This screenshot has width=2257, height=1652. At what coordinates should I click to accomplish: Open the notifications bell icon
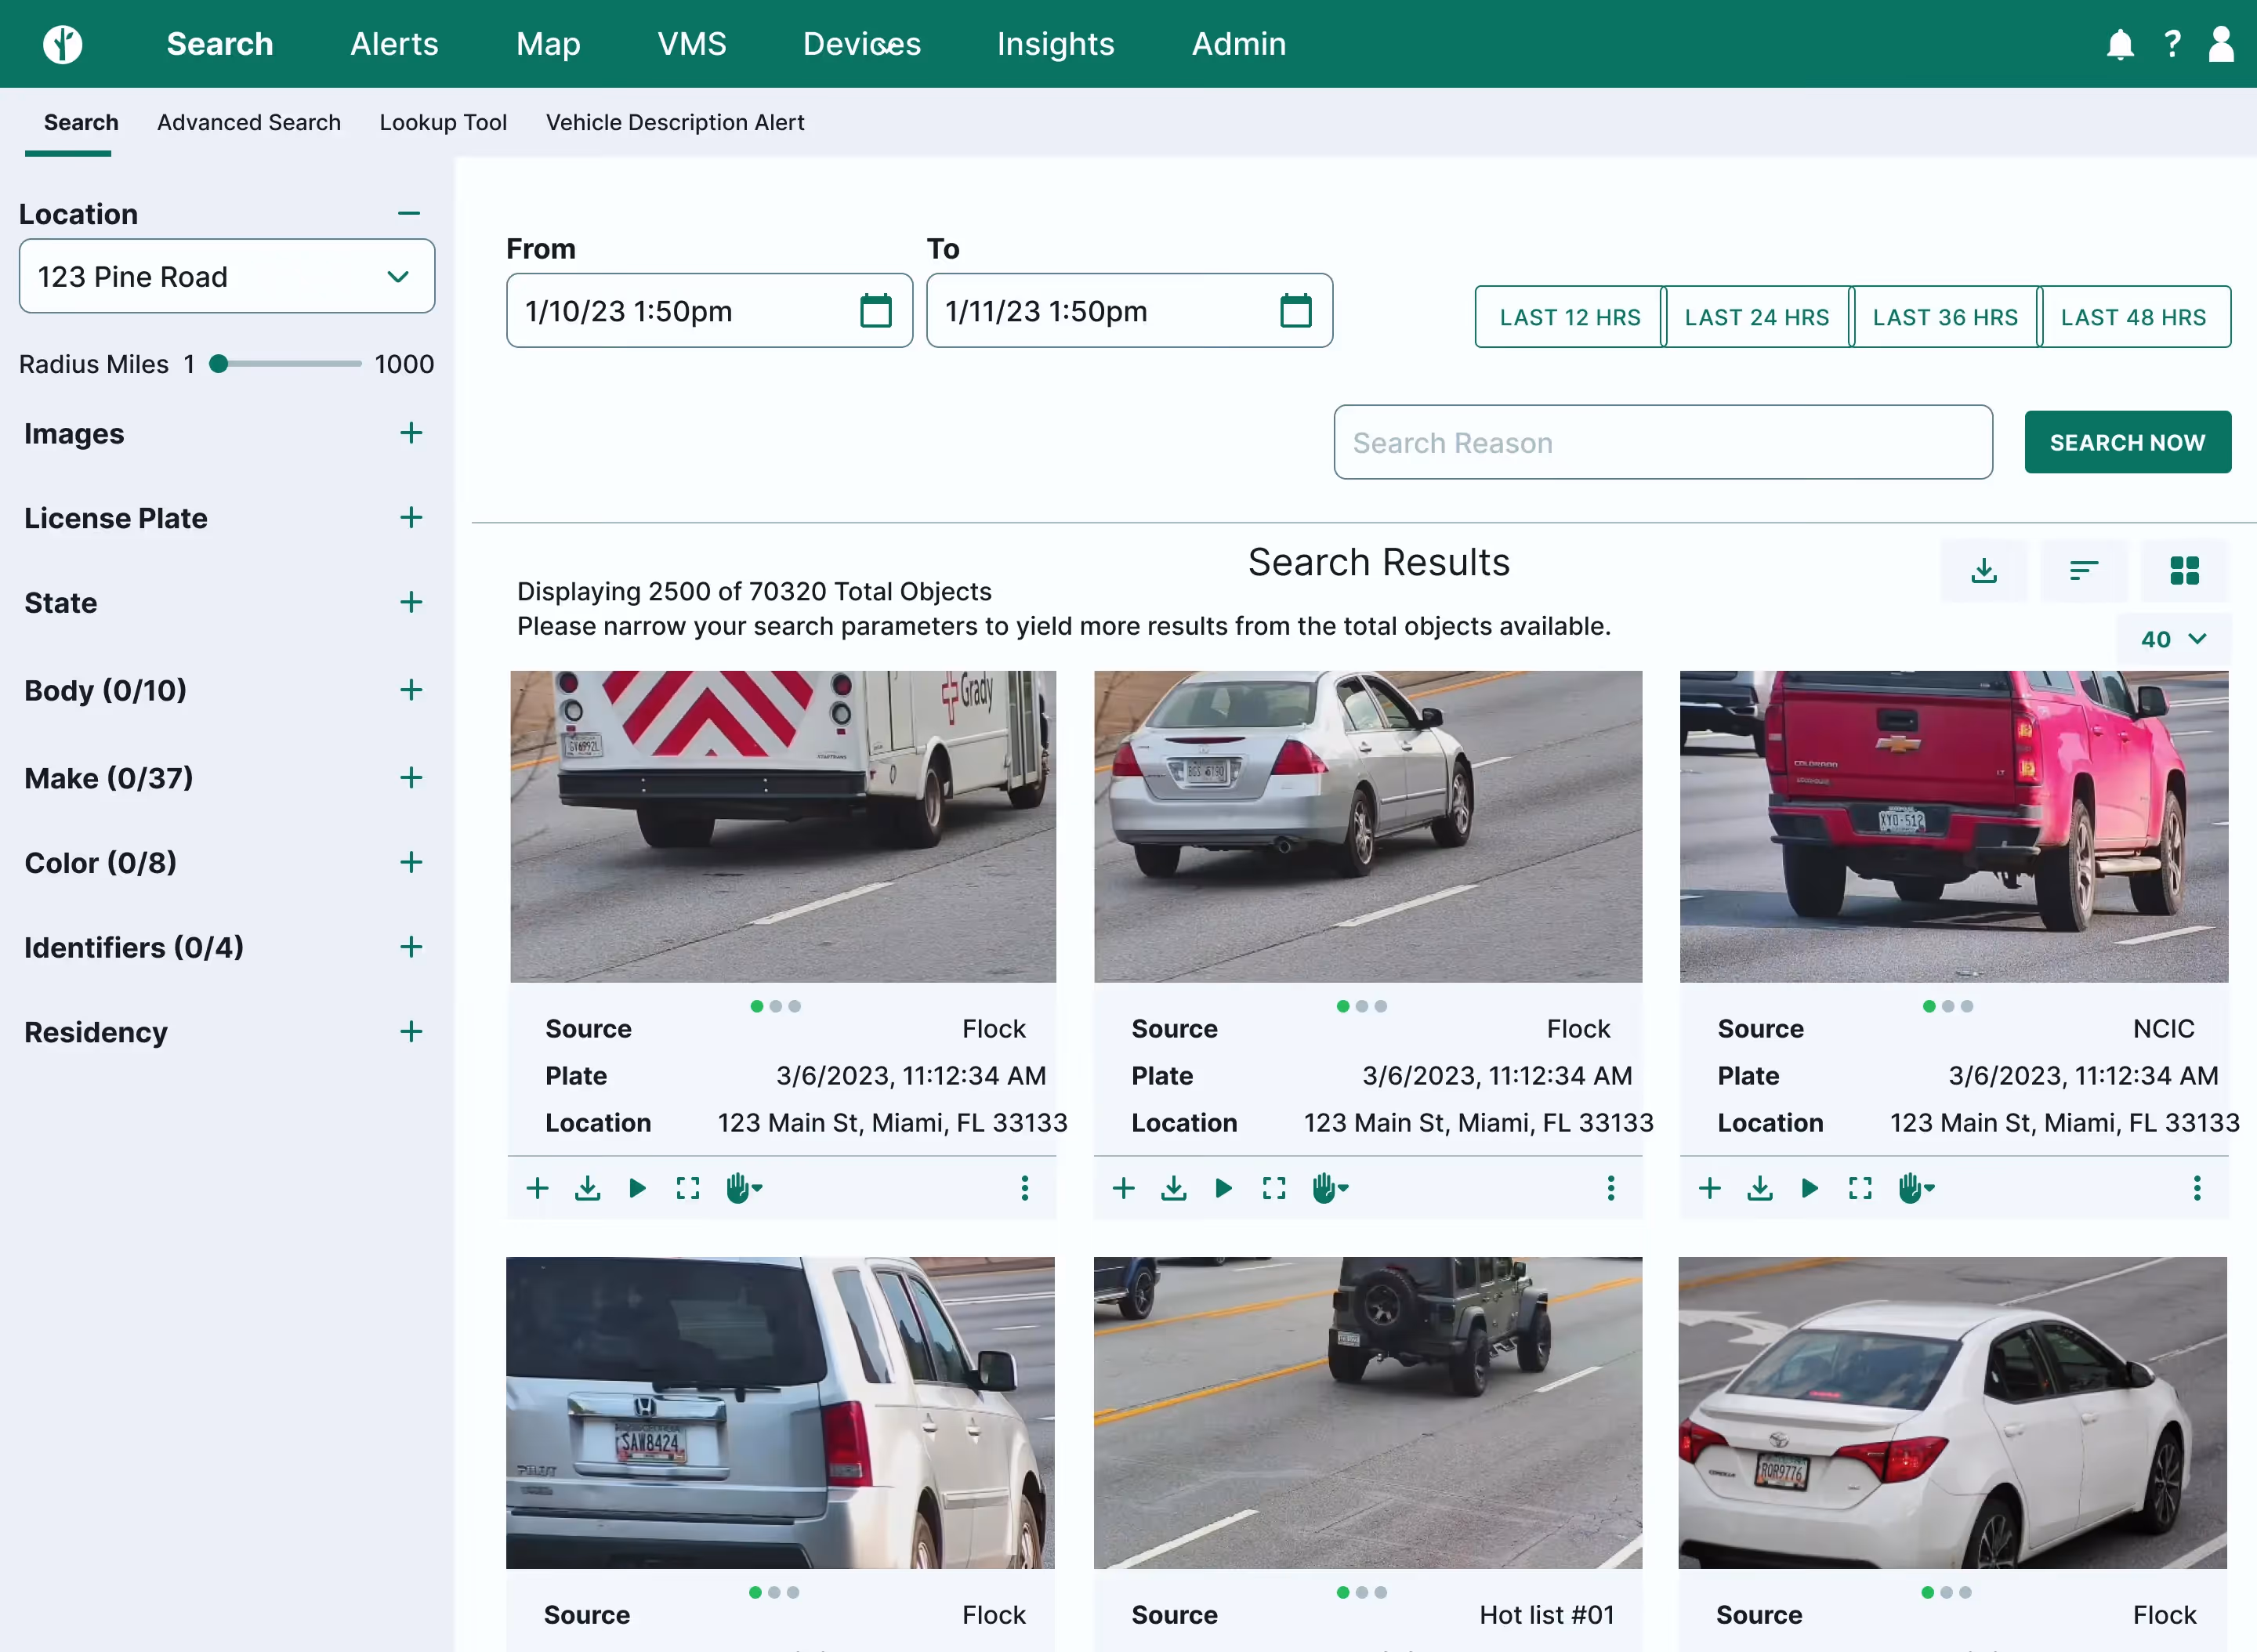2119,44
